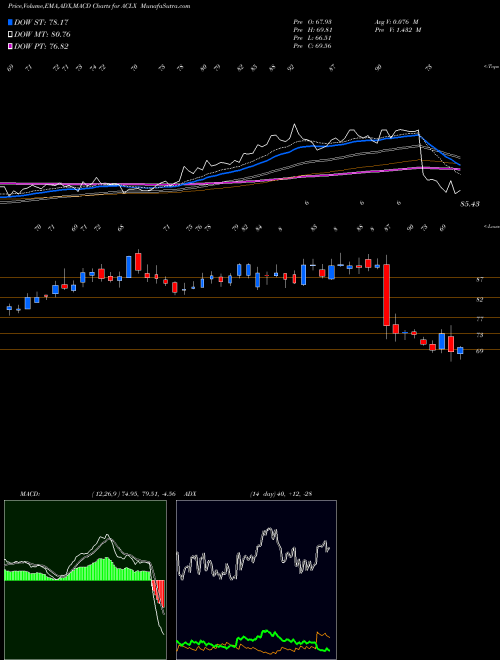The width and height of the screenshot is (500, 660).
Task: Click MACD values '(12,26,9) 74.95, 79.51, -4.56'
Action: click(x=133, y=494)
